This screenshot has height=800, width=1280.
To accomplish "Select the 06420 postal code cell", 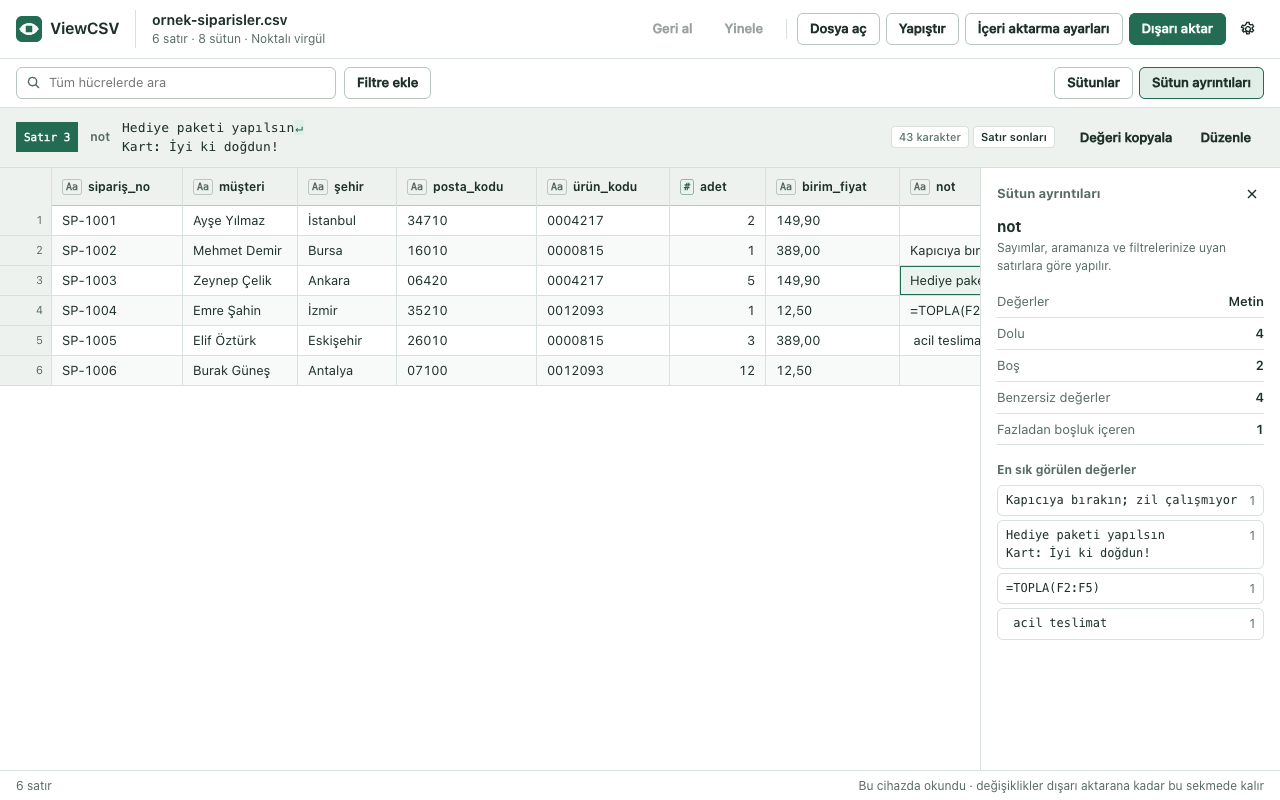I will (x=467, y=281).
